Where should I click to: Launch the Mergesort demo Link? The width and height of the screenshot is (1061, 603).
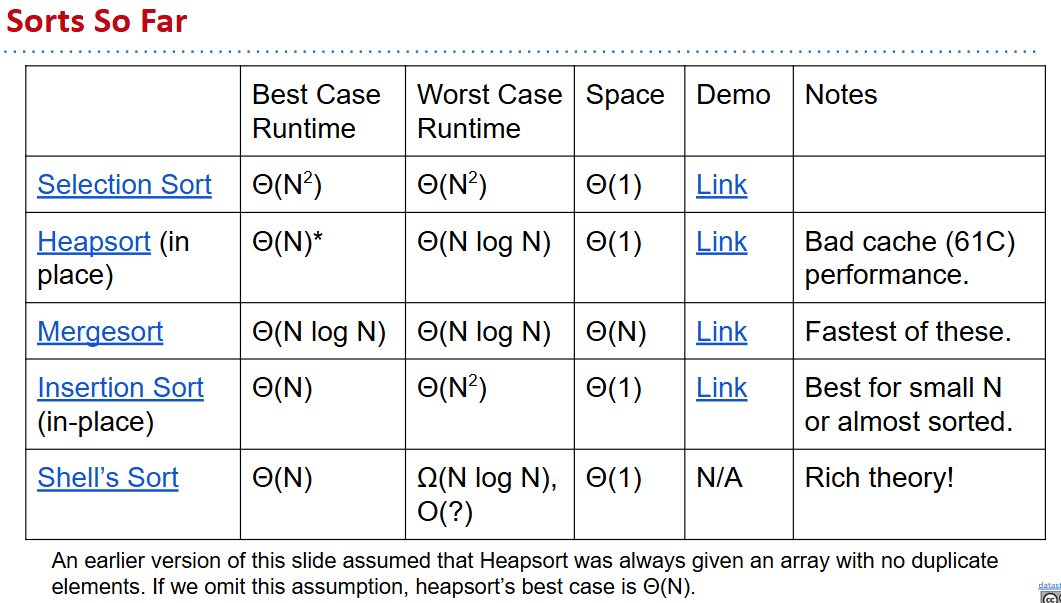[x=721, y=332]
